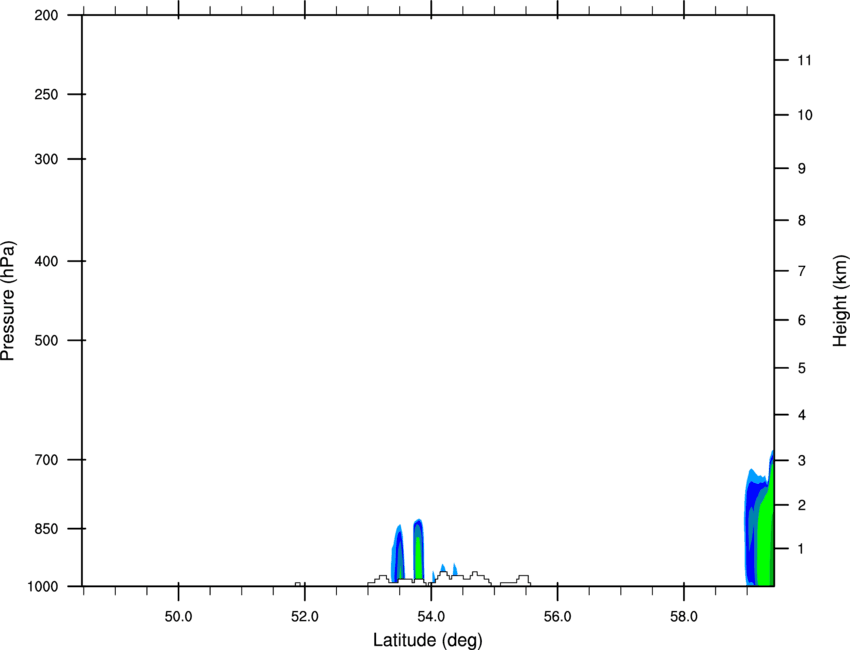Select the 1000 pressure tick label

click(43, 587)
